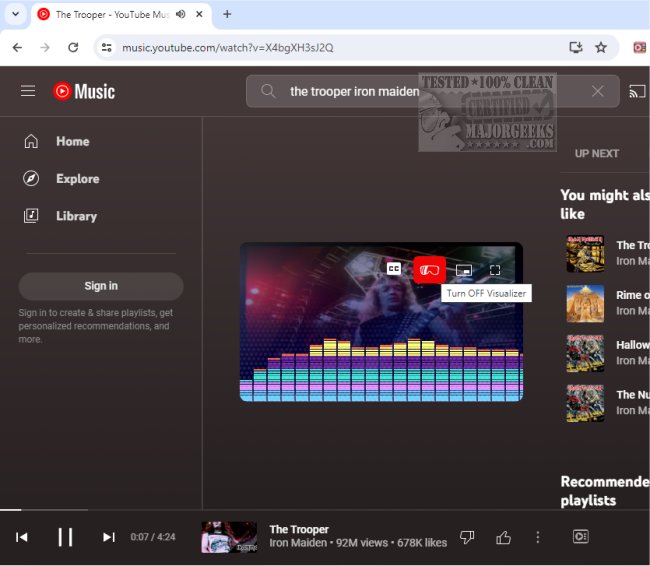Click the player-bar queue icon

coord(580,537)
